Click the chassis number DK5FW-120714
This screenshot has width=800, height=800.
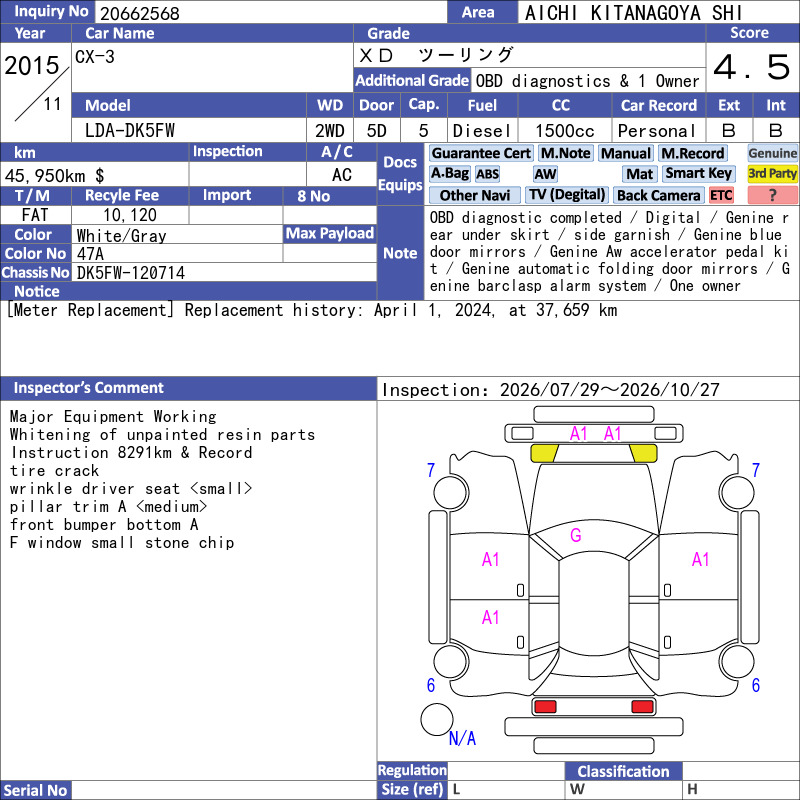(x=131, y=273)
